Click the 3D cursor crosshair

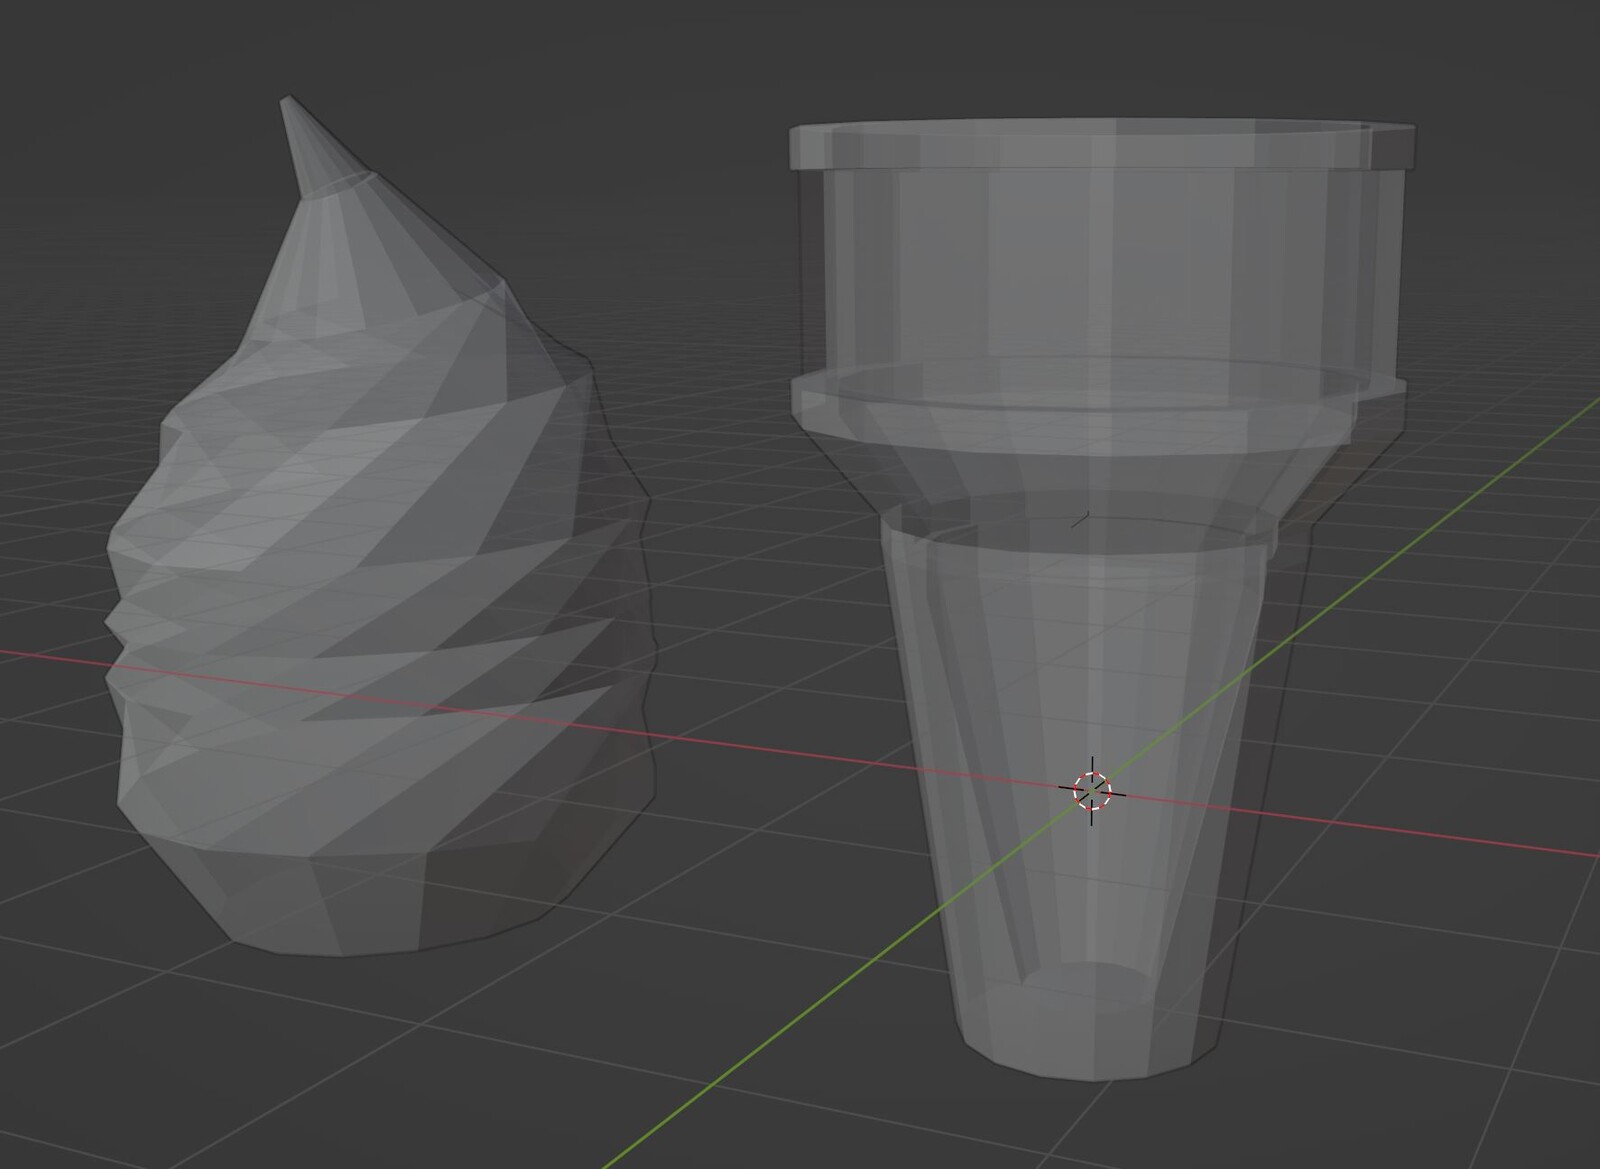click(1092, 790)
